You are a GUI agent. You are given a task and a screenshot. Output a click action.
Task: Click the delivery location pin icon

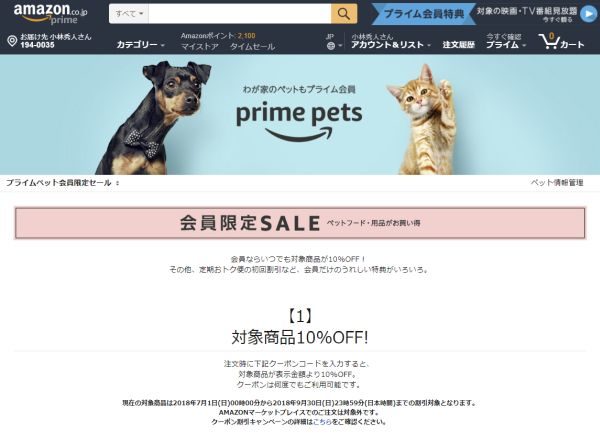coord(12,41)
